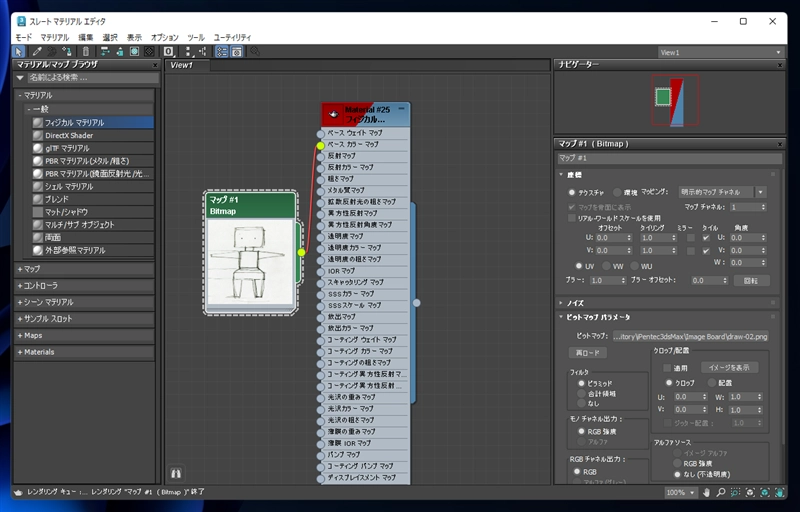Collapse Material #25 node with minus
Screen dimensions: 800x512
point(402,109)
